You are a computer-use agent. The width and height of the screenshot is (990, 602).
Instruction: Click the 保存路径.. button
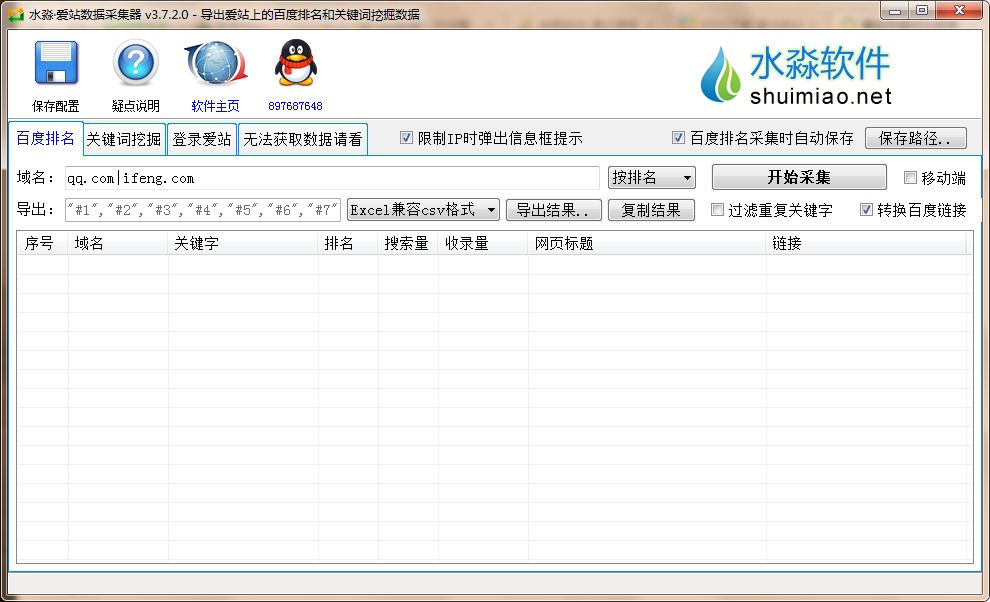tap(915, 138)
